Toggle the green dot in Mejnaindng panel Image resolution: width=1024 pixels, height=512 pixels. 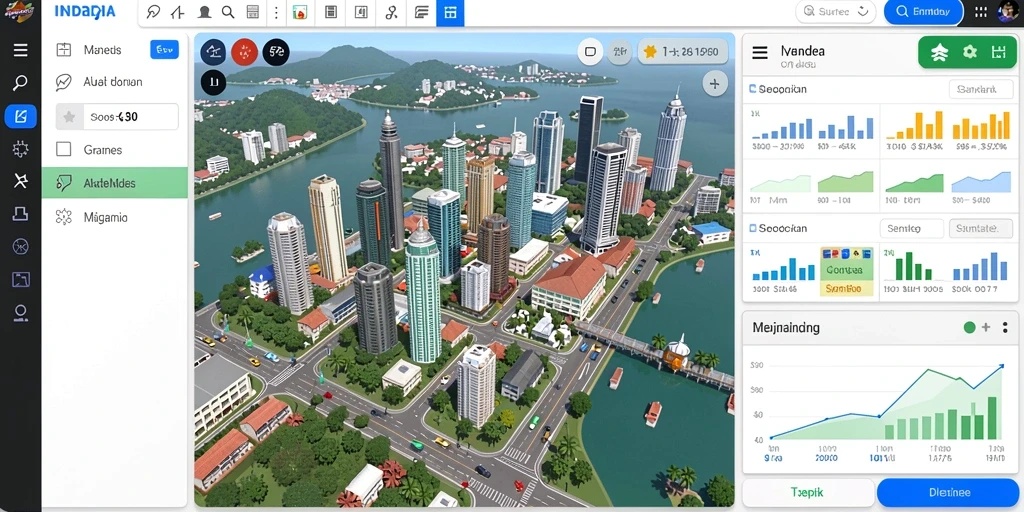(x=969, y=327)
